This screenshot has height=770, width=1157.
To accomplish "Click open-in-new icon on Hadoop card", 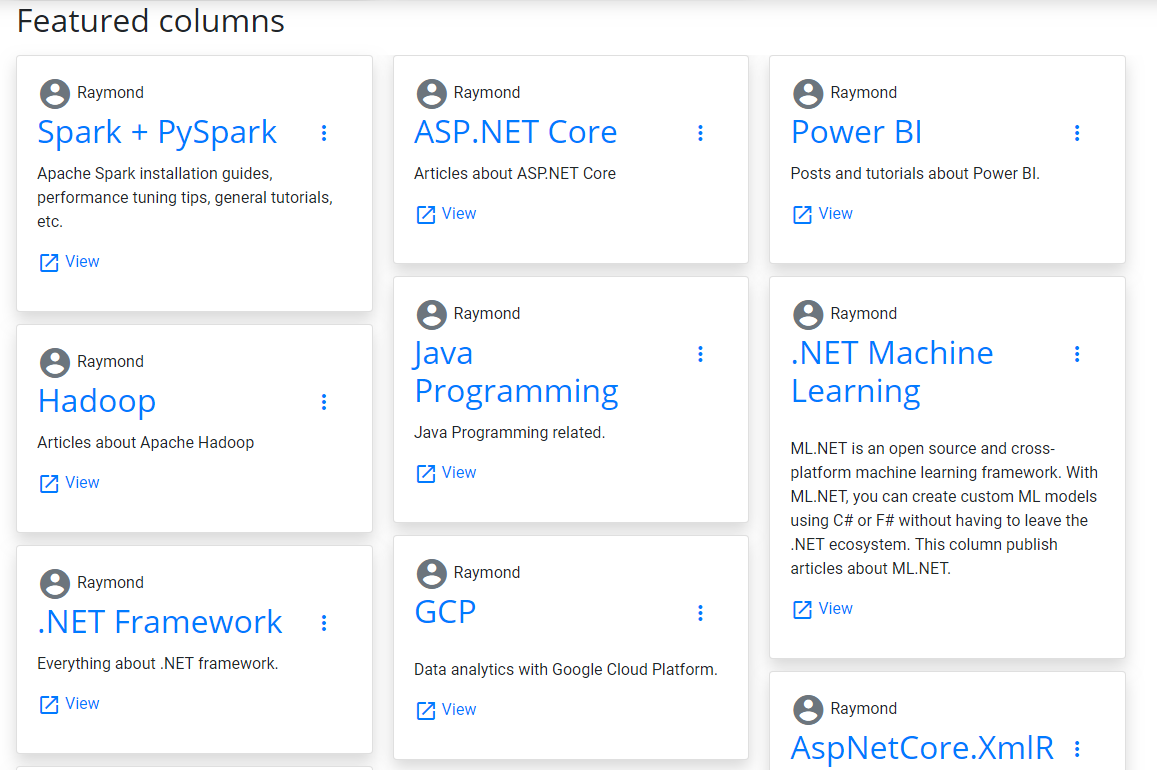I will 49,484.
